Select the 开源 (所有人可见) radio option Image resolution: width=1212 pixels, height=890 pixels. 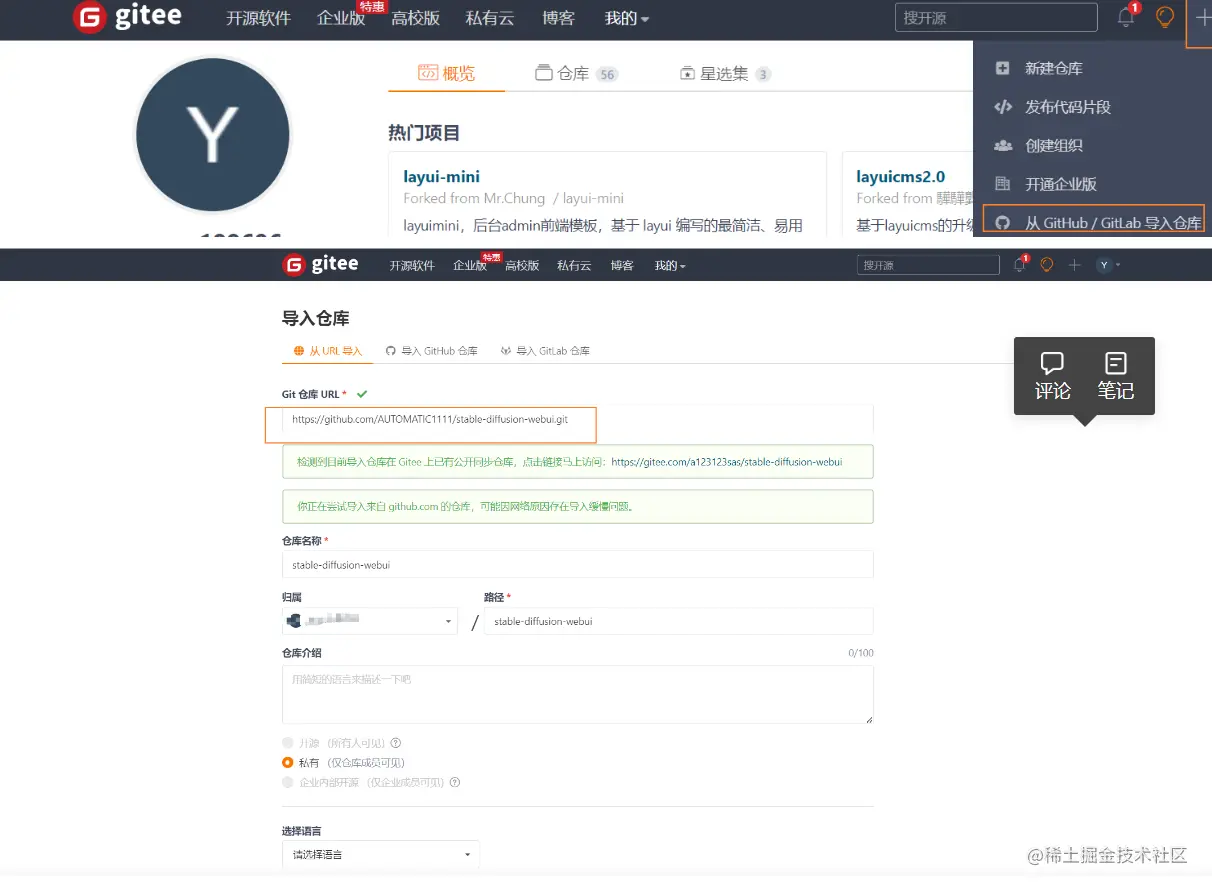pyautogui.click(x=288, y=743)
